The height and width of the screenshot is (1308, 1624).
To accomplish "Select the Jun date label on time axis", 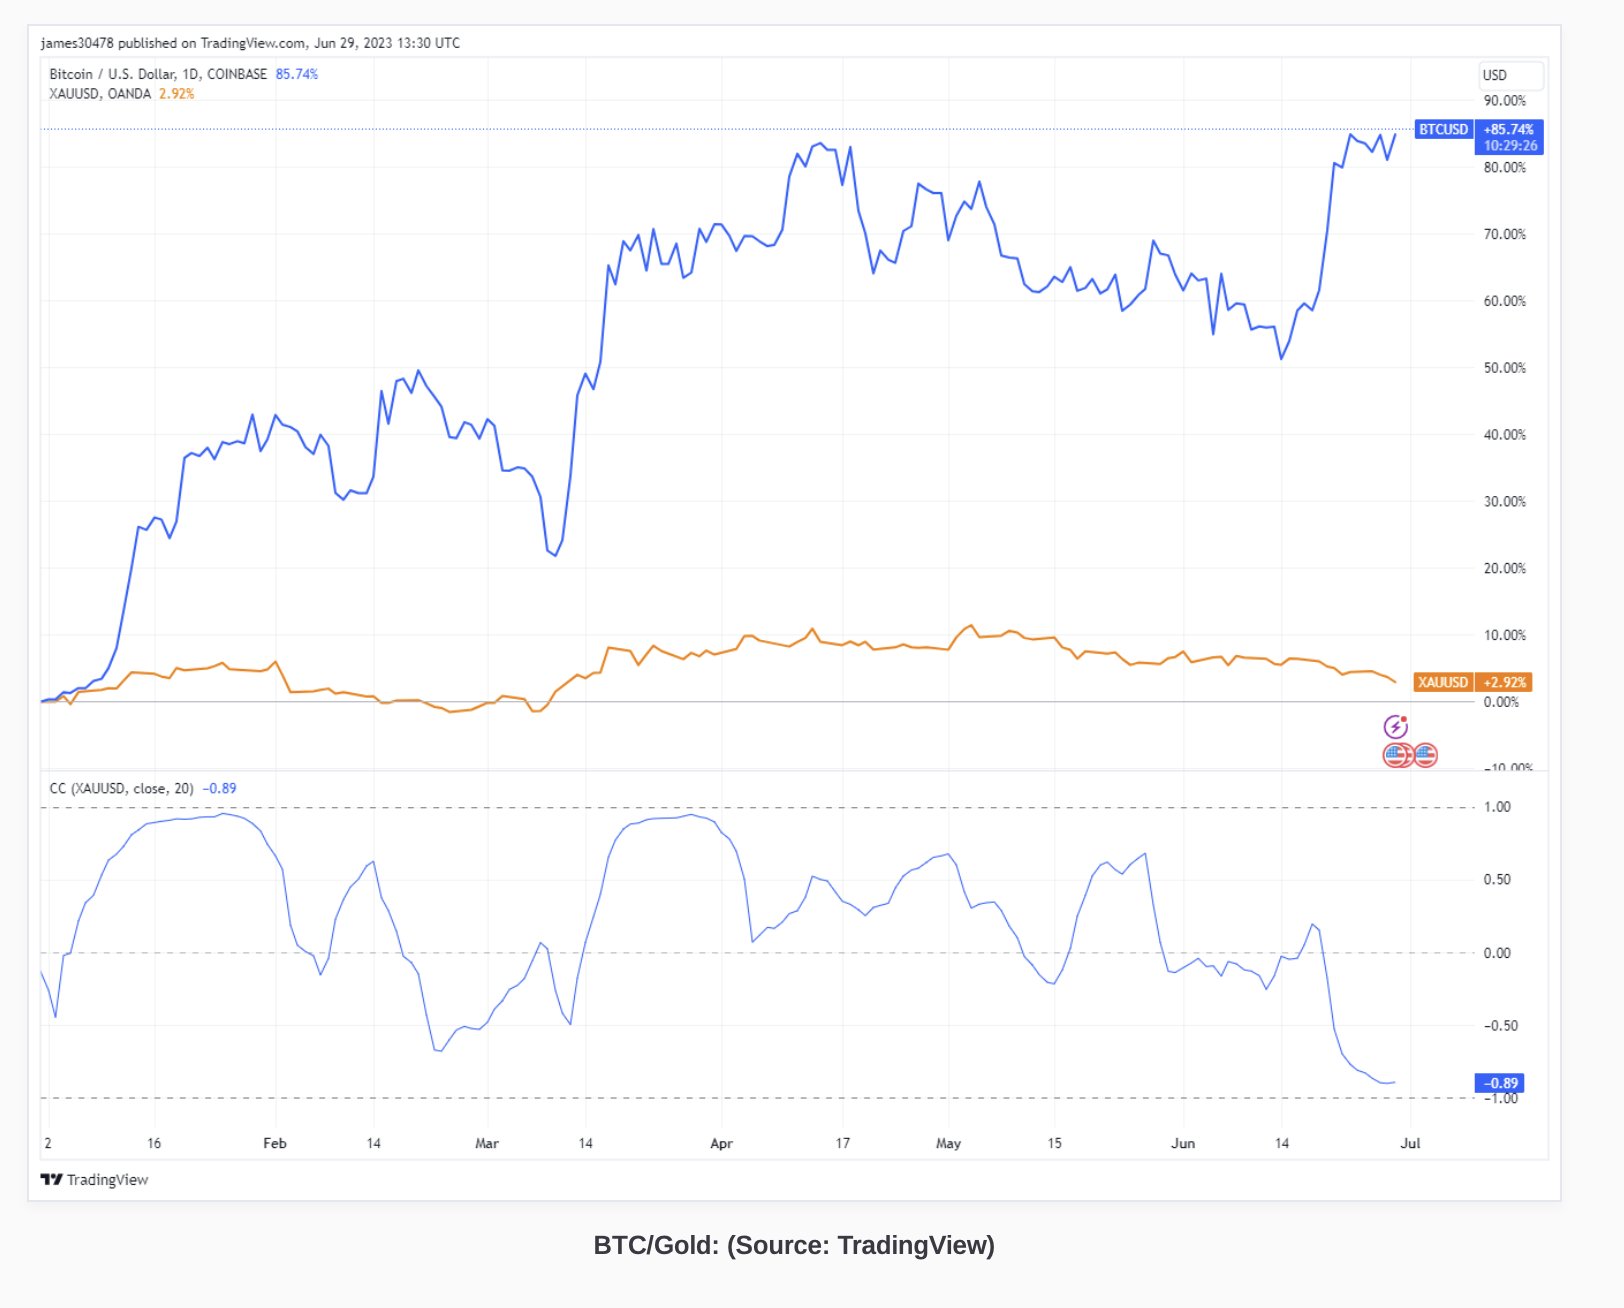I will click(x=1183, y=1143).
